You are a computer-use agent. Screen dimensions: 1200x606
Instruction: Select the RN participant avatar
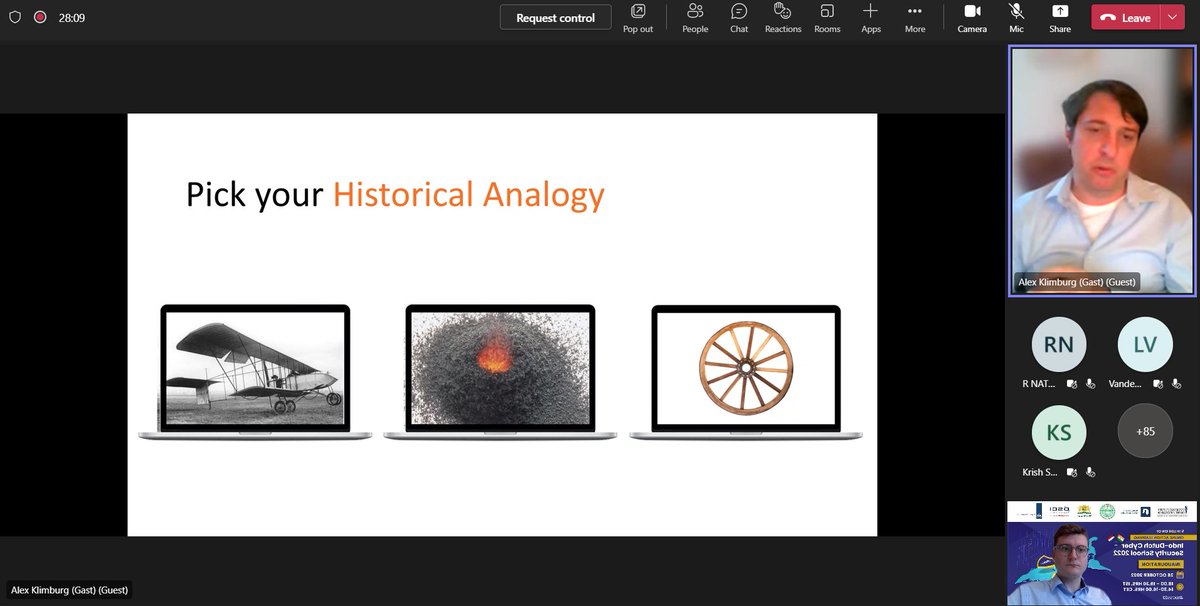tap(1058, 345)
